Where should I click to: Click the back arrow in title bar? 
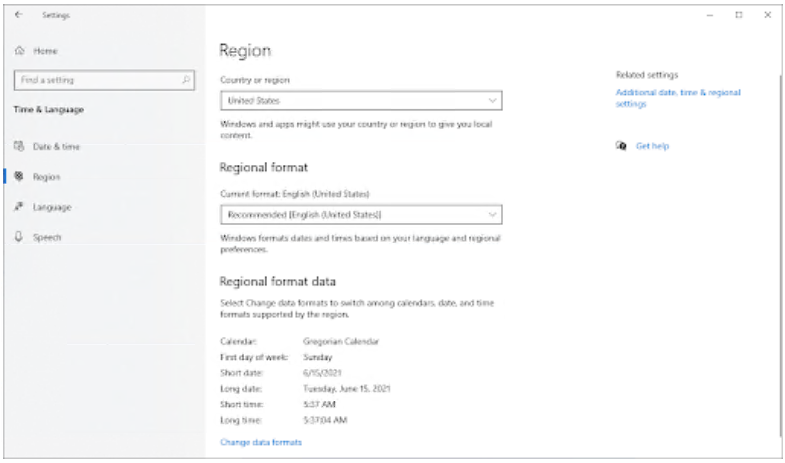[20, 16]
